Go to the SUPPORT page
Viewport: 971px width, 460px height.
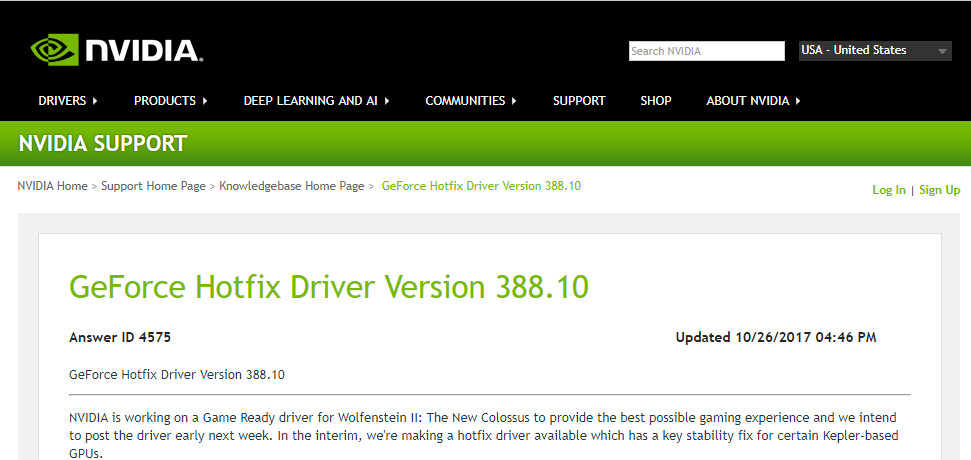[x=579, y=101]
